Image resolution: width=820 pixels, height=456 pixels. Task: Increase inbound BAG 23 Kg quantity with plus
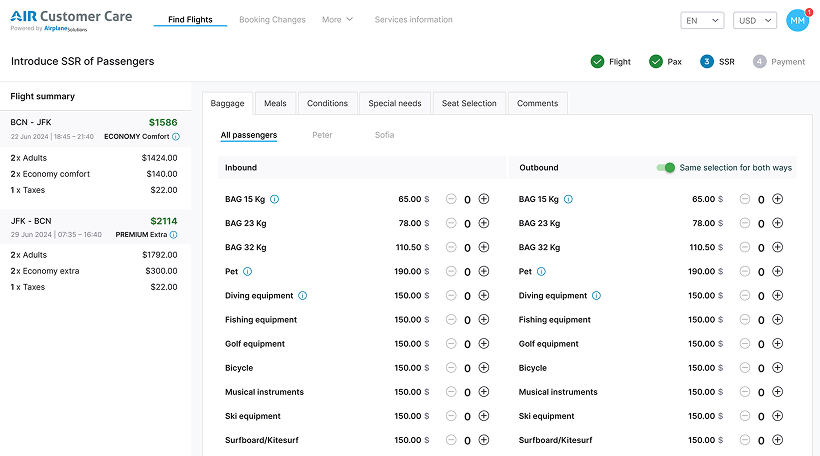(484, 224)
